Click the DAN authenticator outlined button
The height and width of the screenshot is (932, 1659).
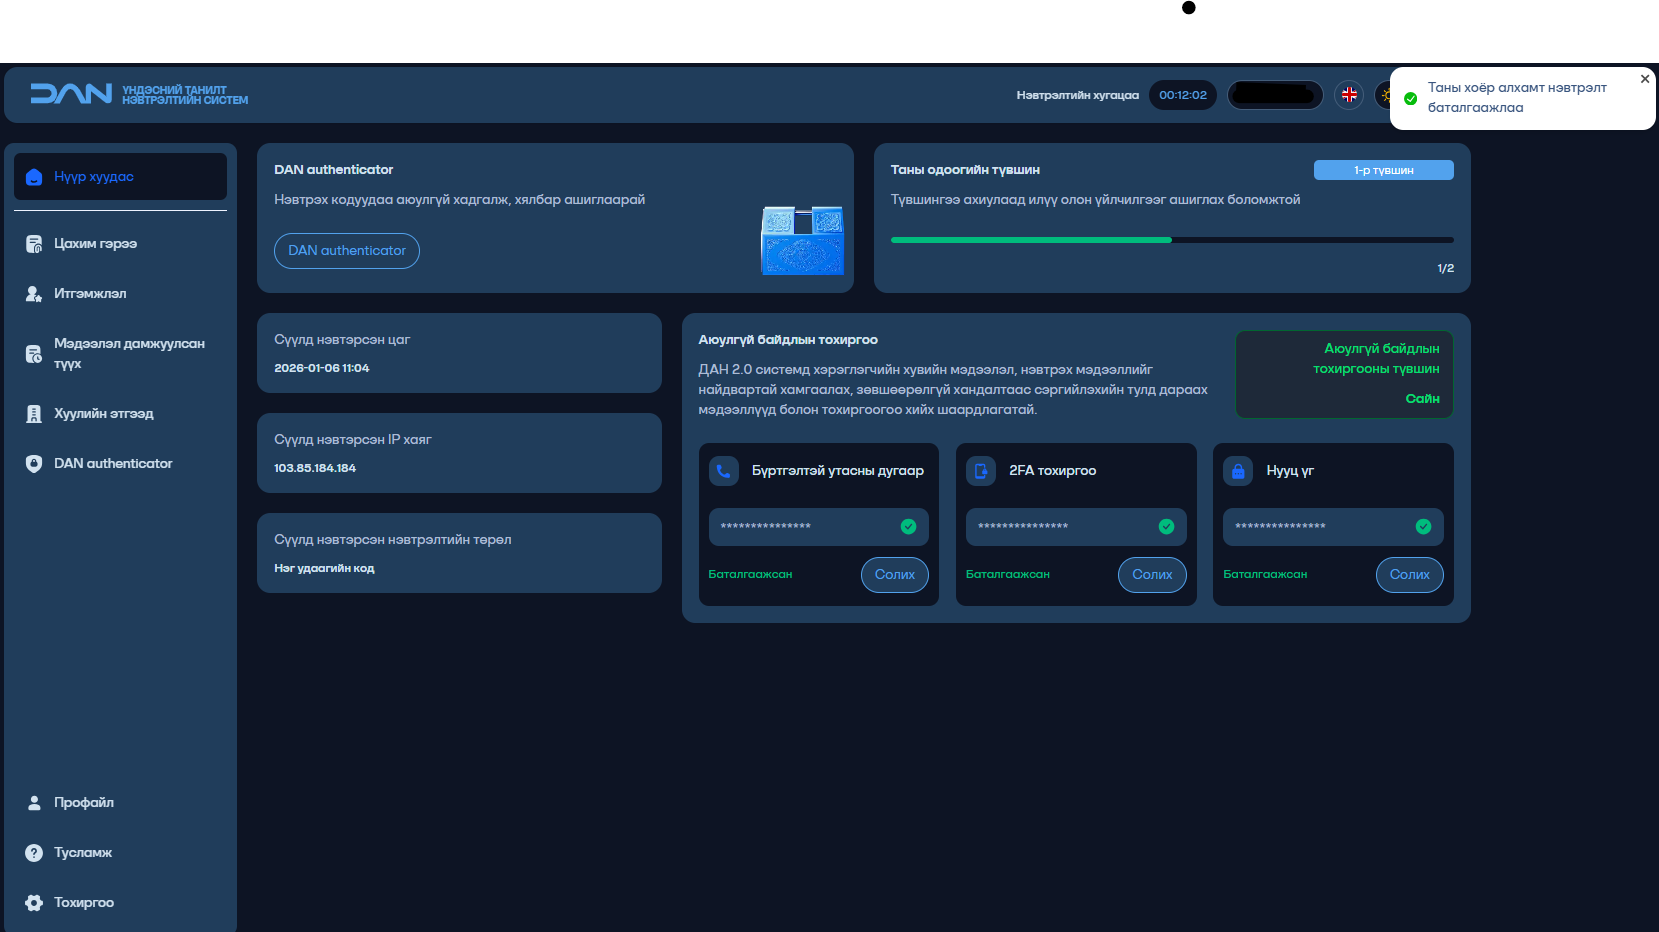point(347,251)
